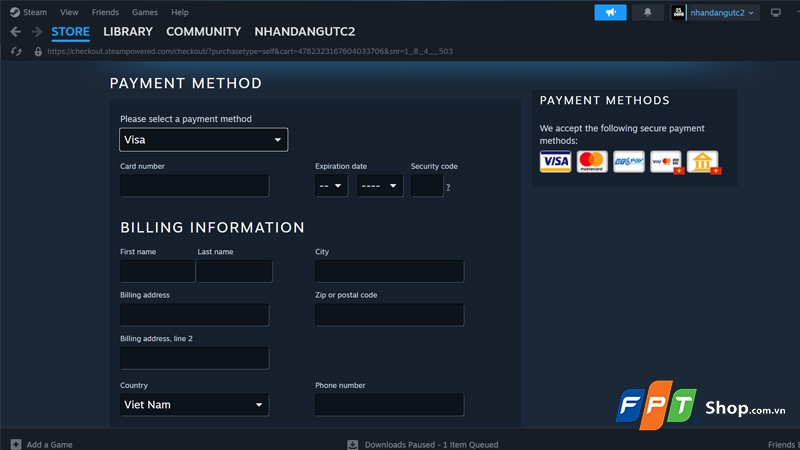Viewport: 800px width, 450px height.
Task: Expand the expiration month dropdown
Action: pos(331,186)
